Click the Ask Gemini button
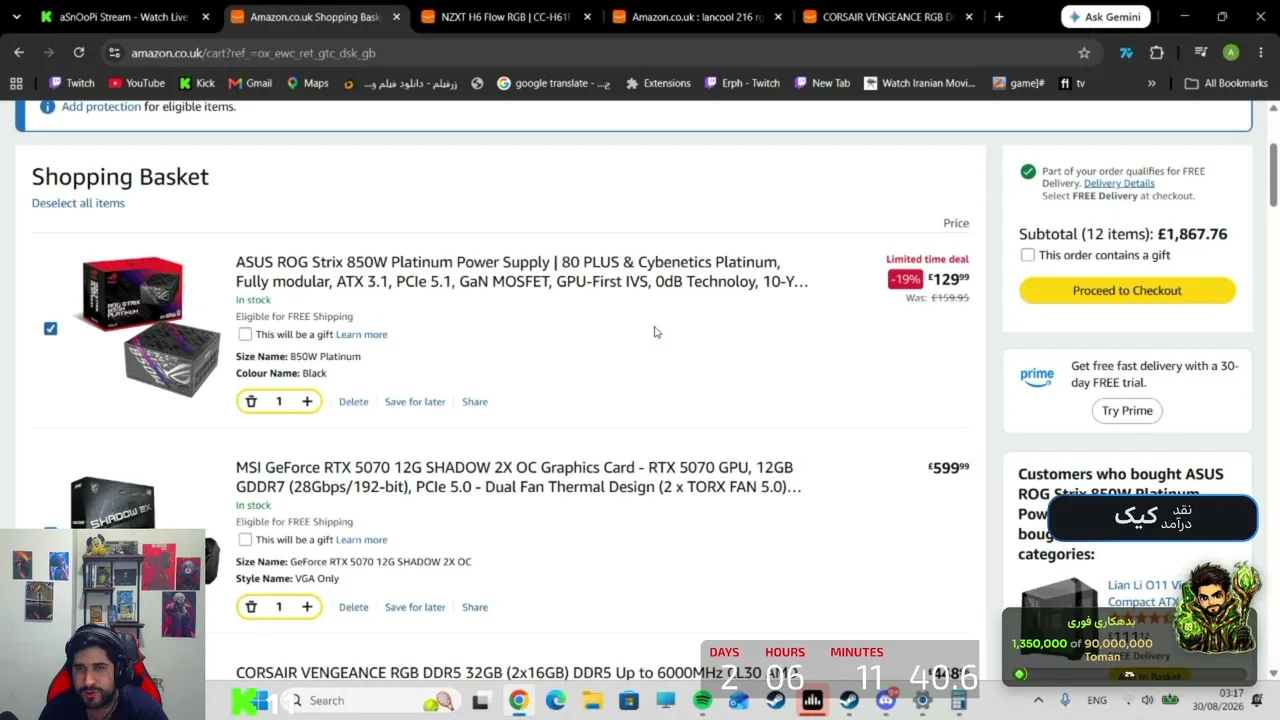Image resolution: width=1280 pixels, height=720 pixels. point(1106,17)
